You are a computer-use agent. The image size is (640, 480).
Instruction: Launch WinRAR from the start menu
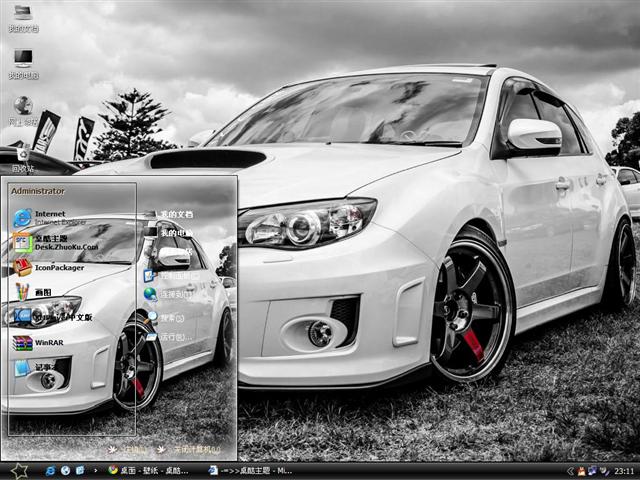(x=39, y=342)
